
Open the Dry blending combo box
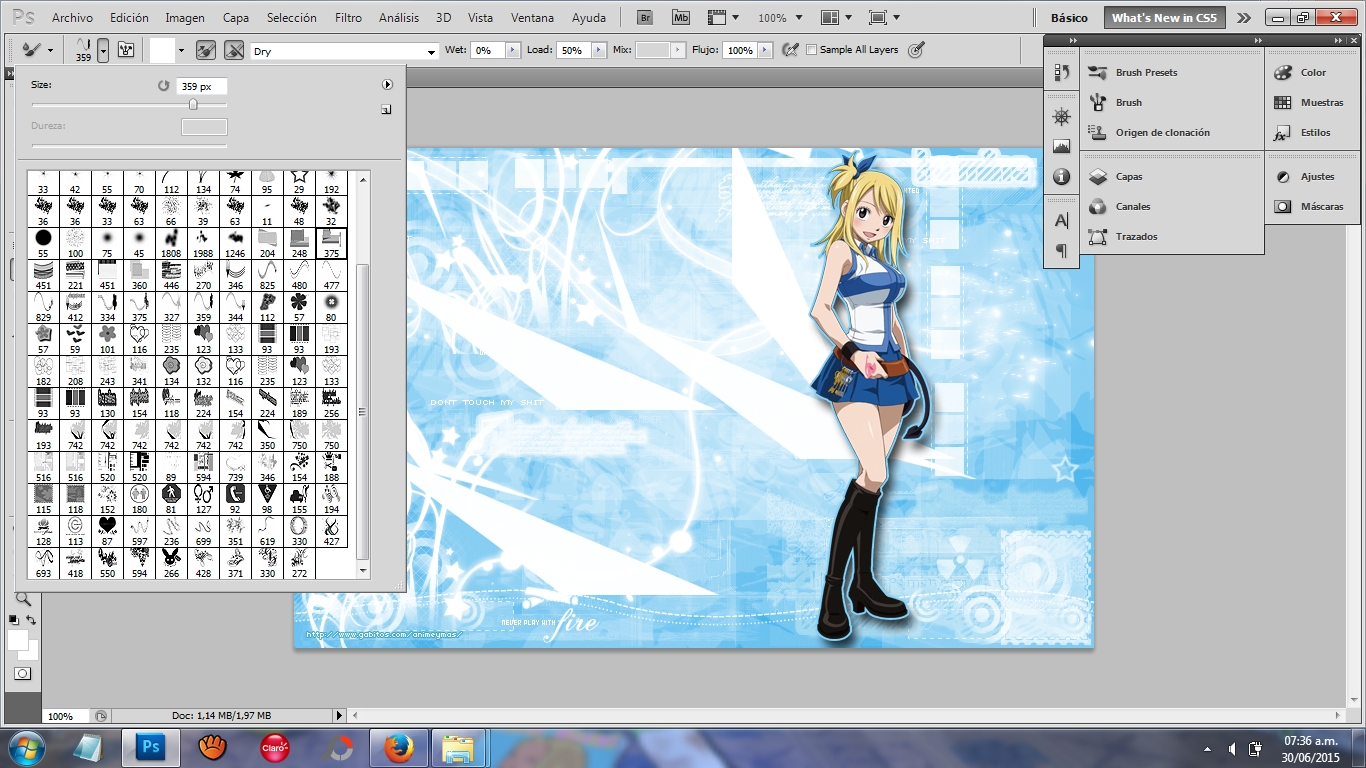(x=345, y=51)
